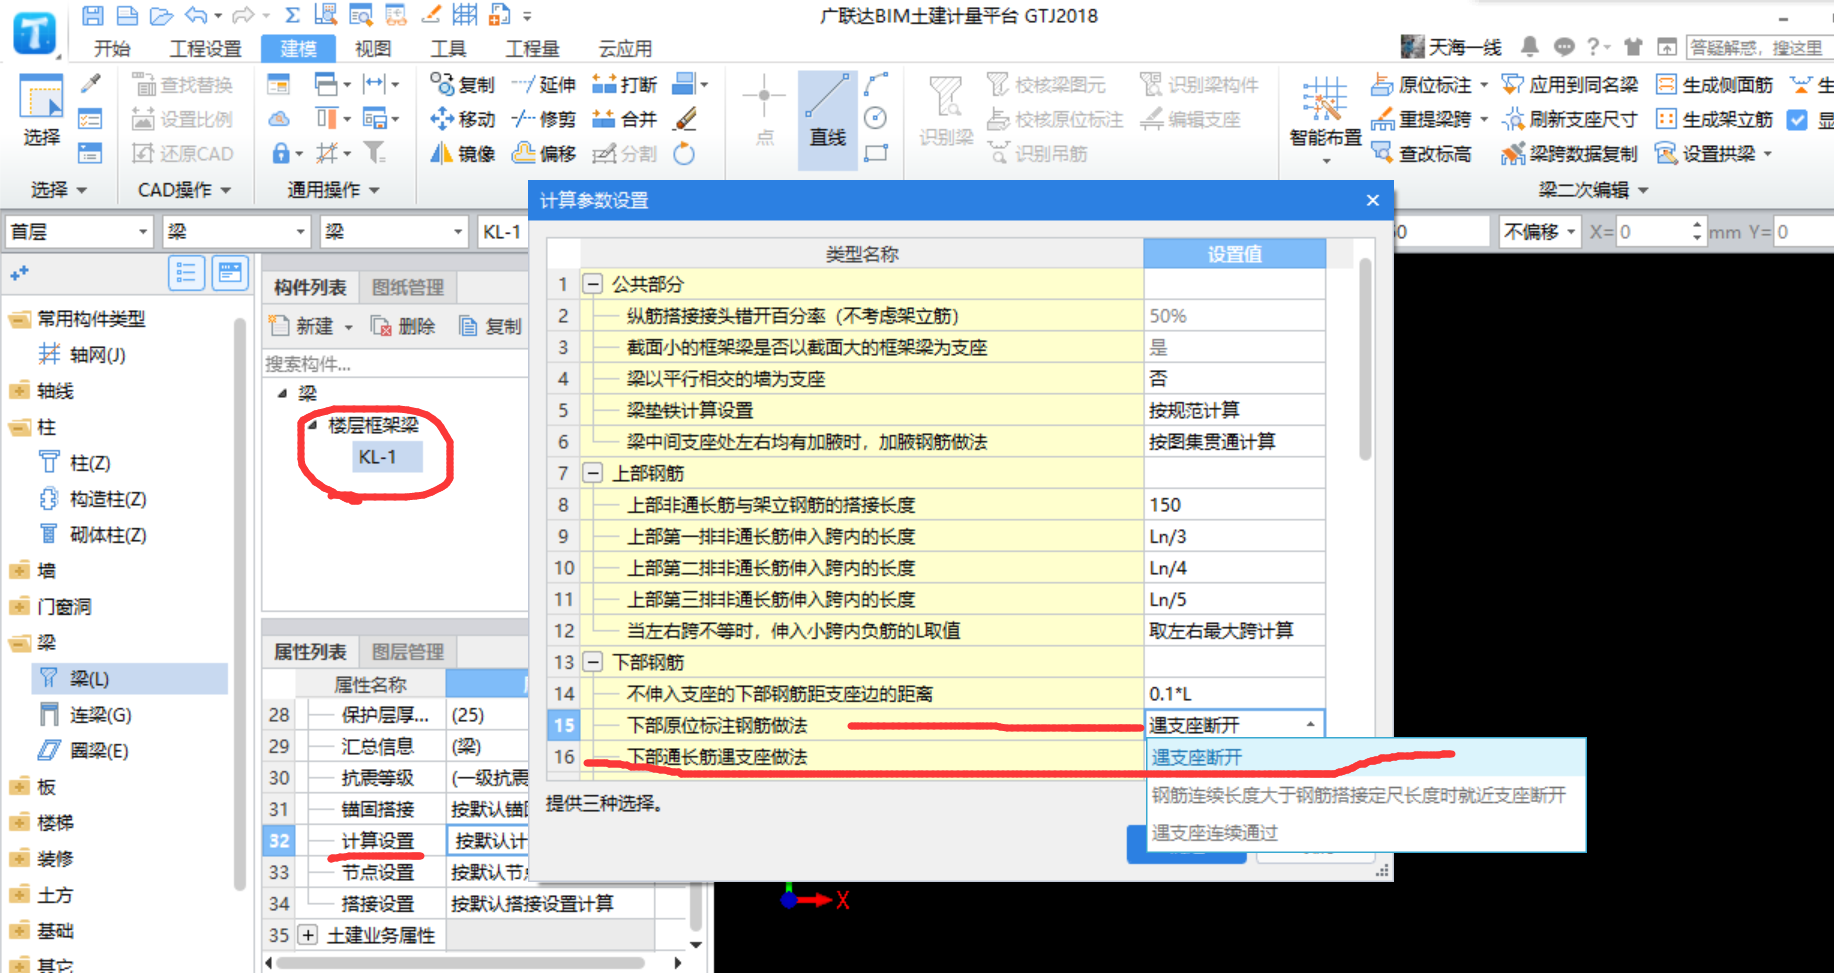Open the 云应用 ribbon tab
Viewport: 1834px width, 973px height.
(x=625, y=48)
